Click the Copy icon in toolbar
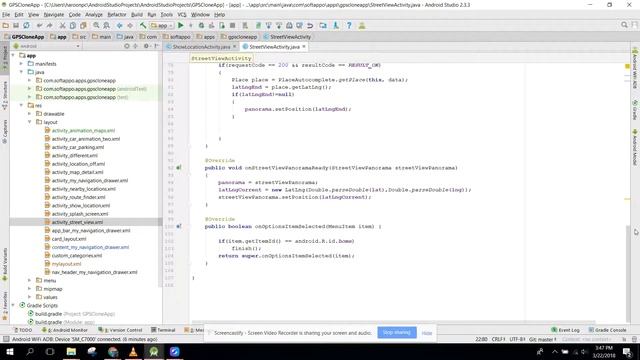Image resolution: width=640 pixels, height=360 pixels. pyautogui.click(x=73, y=25)
